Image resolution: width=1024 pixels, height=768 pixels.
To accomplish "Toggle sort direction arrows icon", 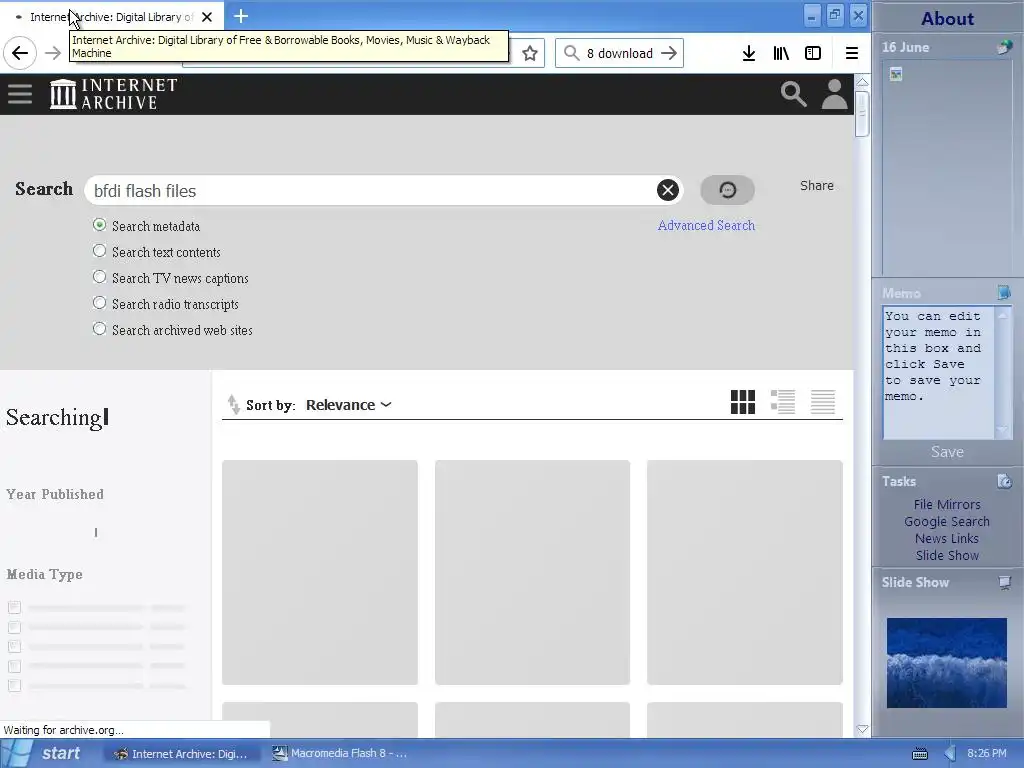I will pyautogui.click(x=233, y=405).
